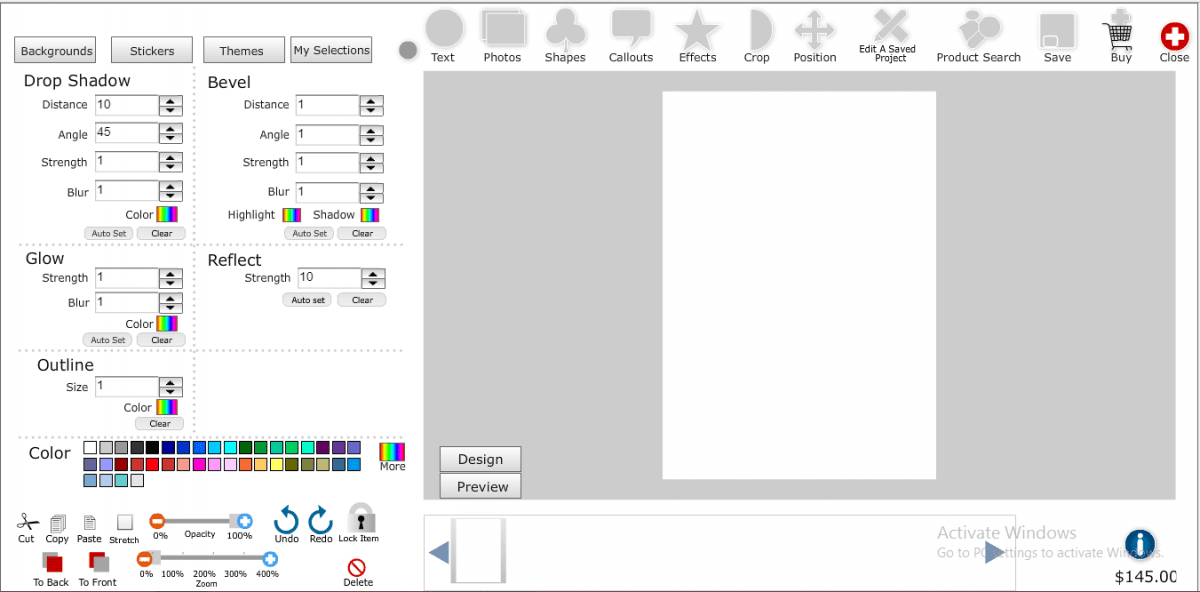Open the Drop Shadow color picker
Viewport: 1200px width, 592px height.
coord(167,214)
